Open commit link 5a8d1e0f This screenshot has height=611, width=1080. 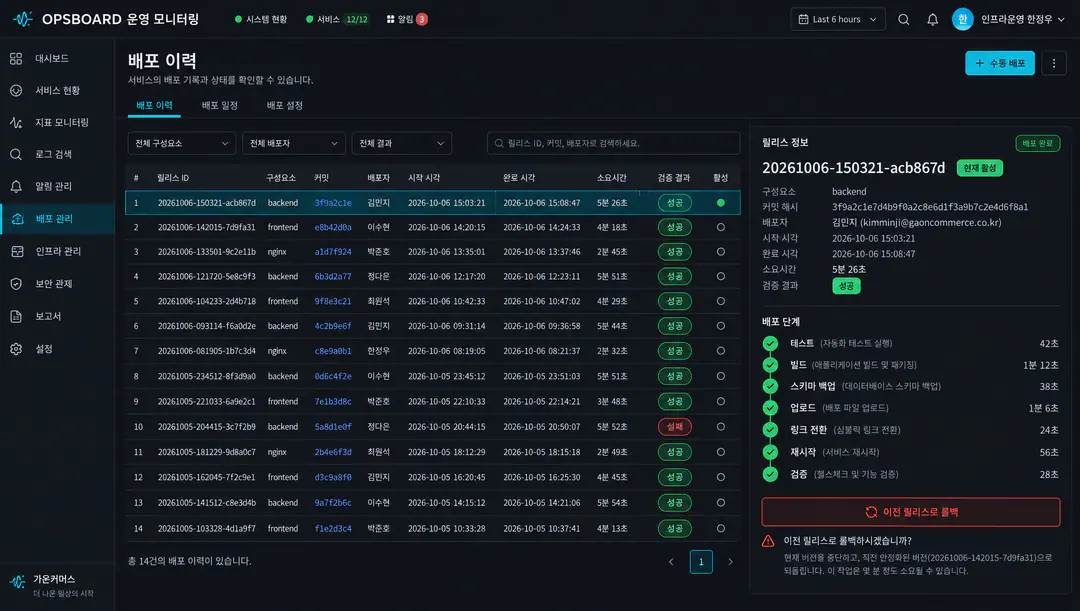[333, 427]
